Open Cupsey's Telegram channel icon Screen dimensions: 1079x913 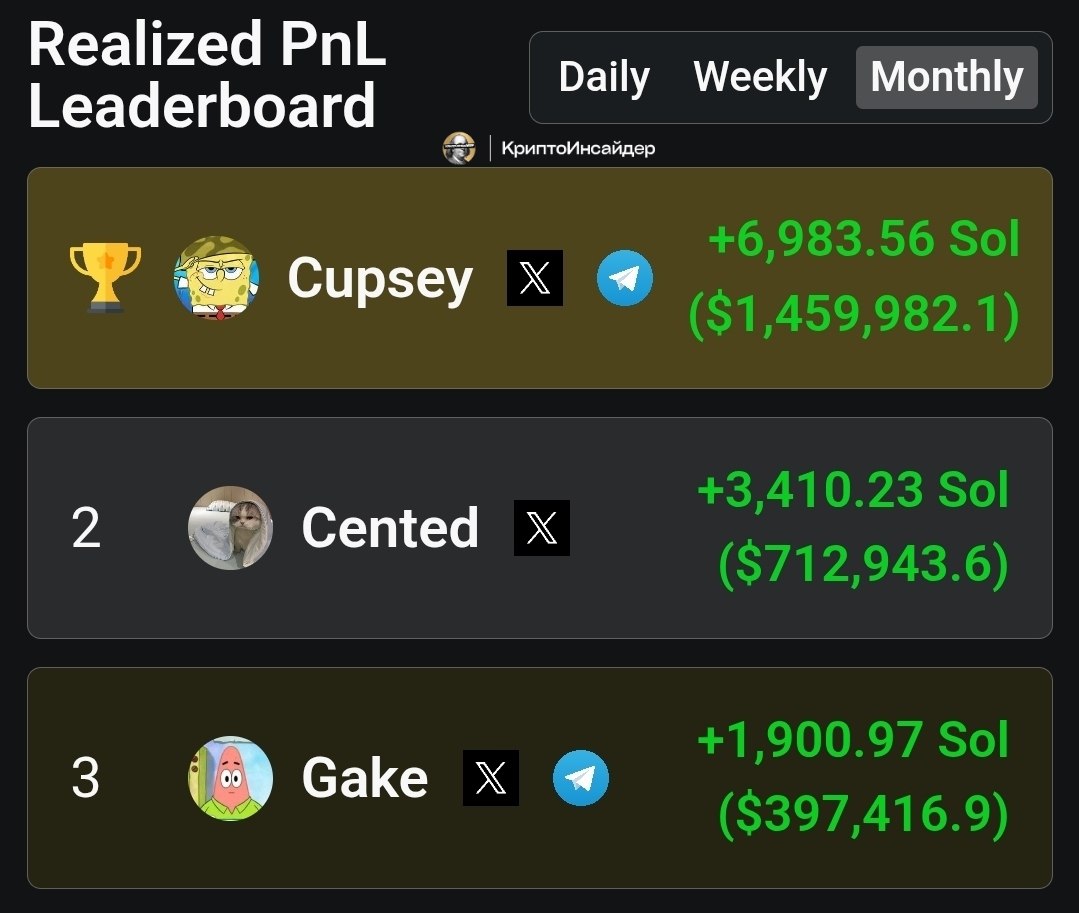625,278
